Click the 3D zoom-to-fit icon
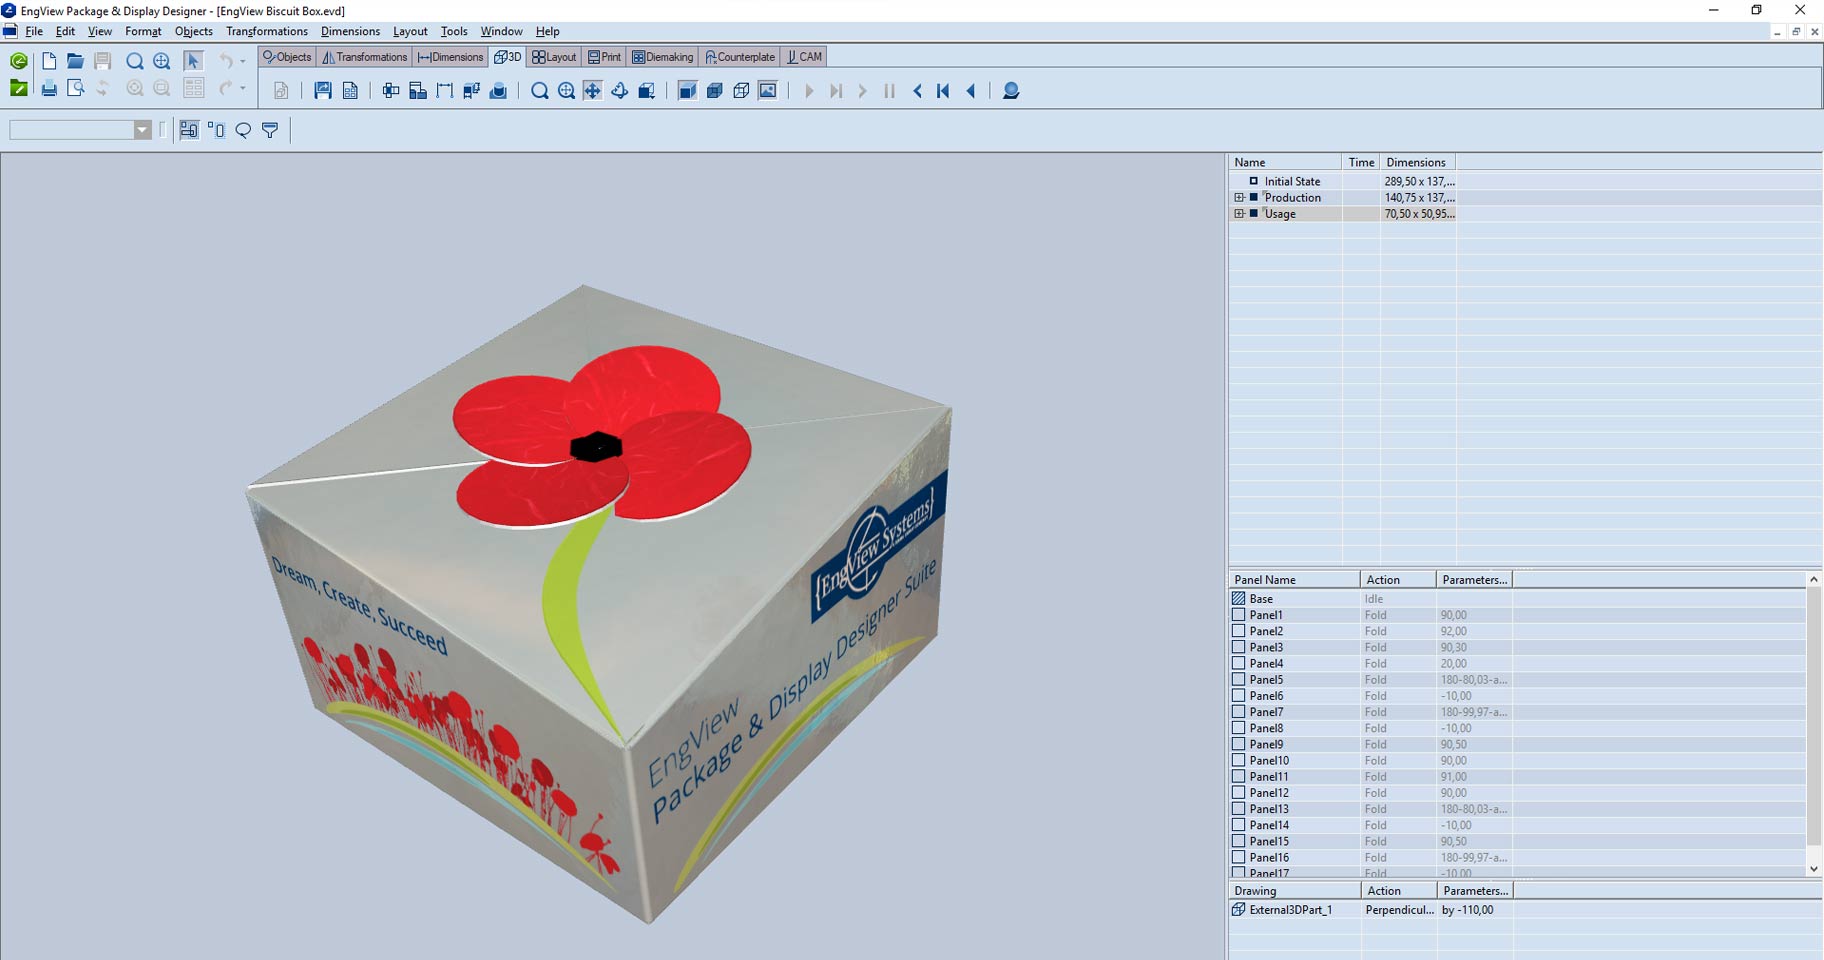The width and height of the screenshot is (1824, 960). point(566,91)
